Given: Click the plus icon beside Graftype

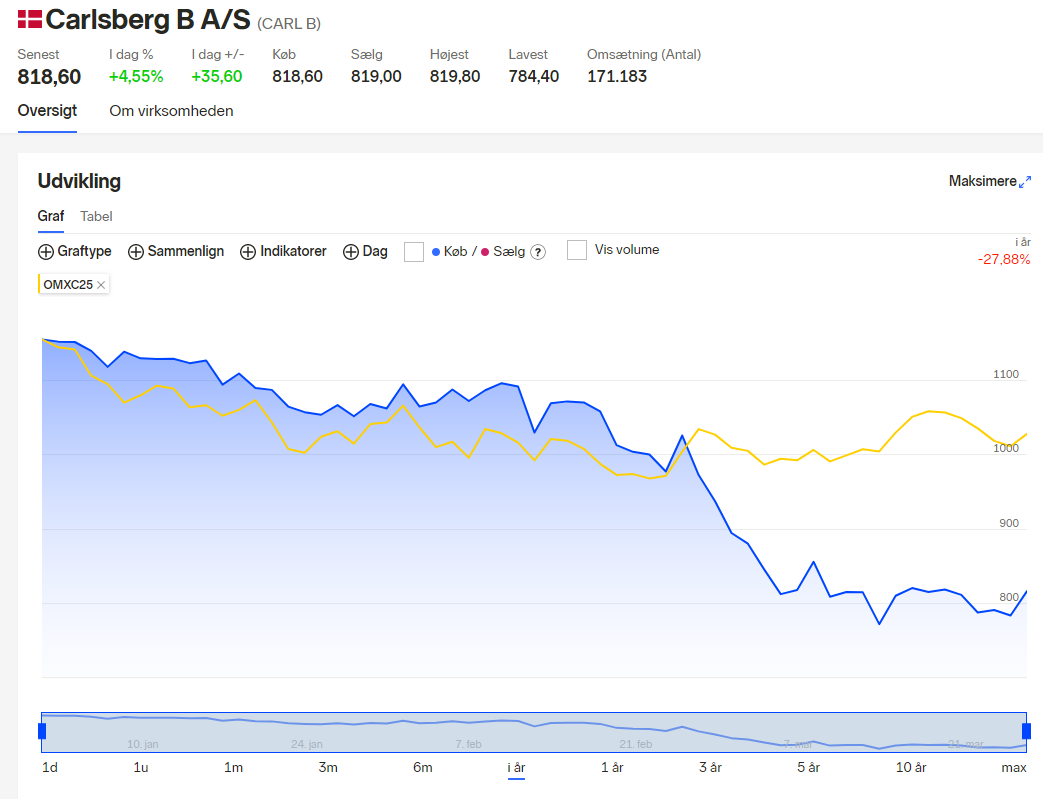Looking at the screenshot, I should point(46,252).
